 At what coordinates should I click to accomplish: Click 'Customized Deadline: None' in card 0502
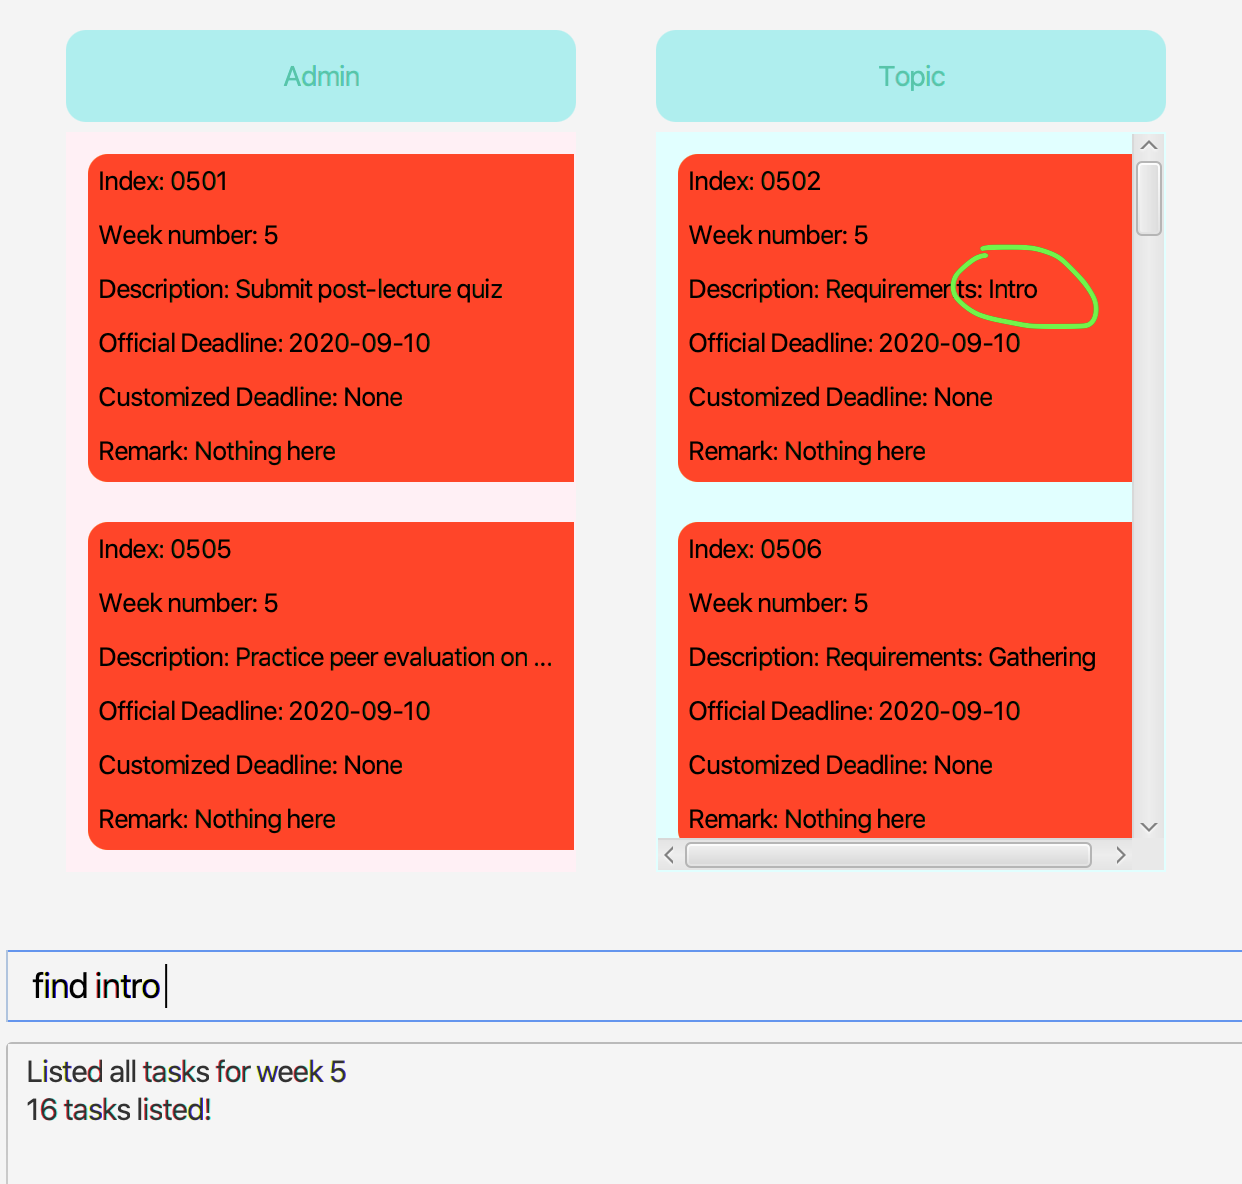[840, 397]
